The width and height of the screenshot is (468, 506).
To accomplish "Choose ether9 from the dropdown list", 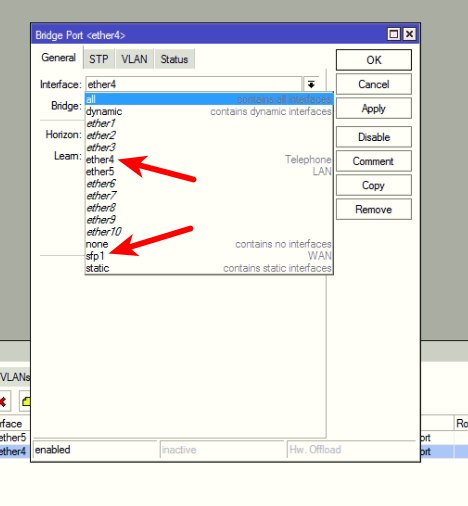I will click(x=209, y=220).
